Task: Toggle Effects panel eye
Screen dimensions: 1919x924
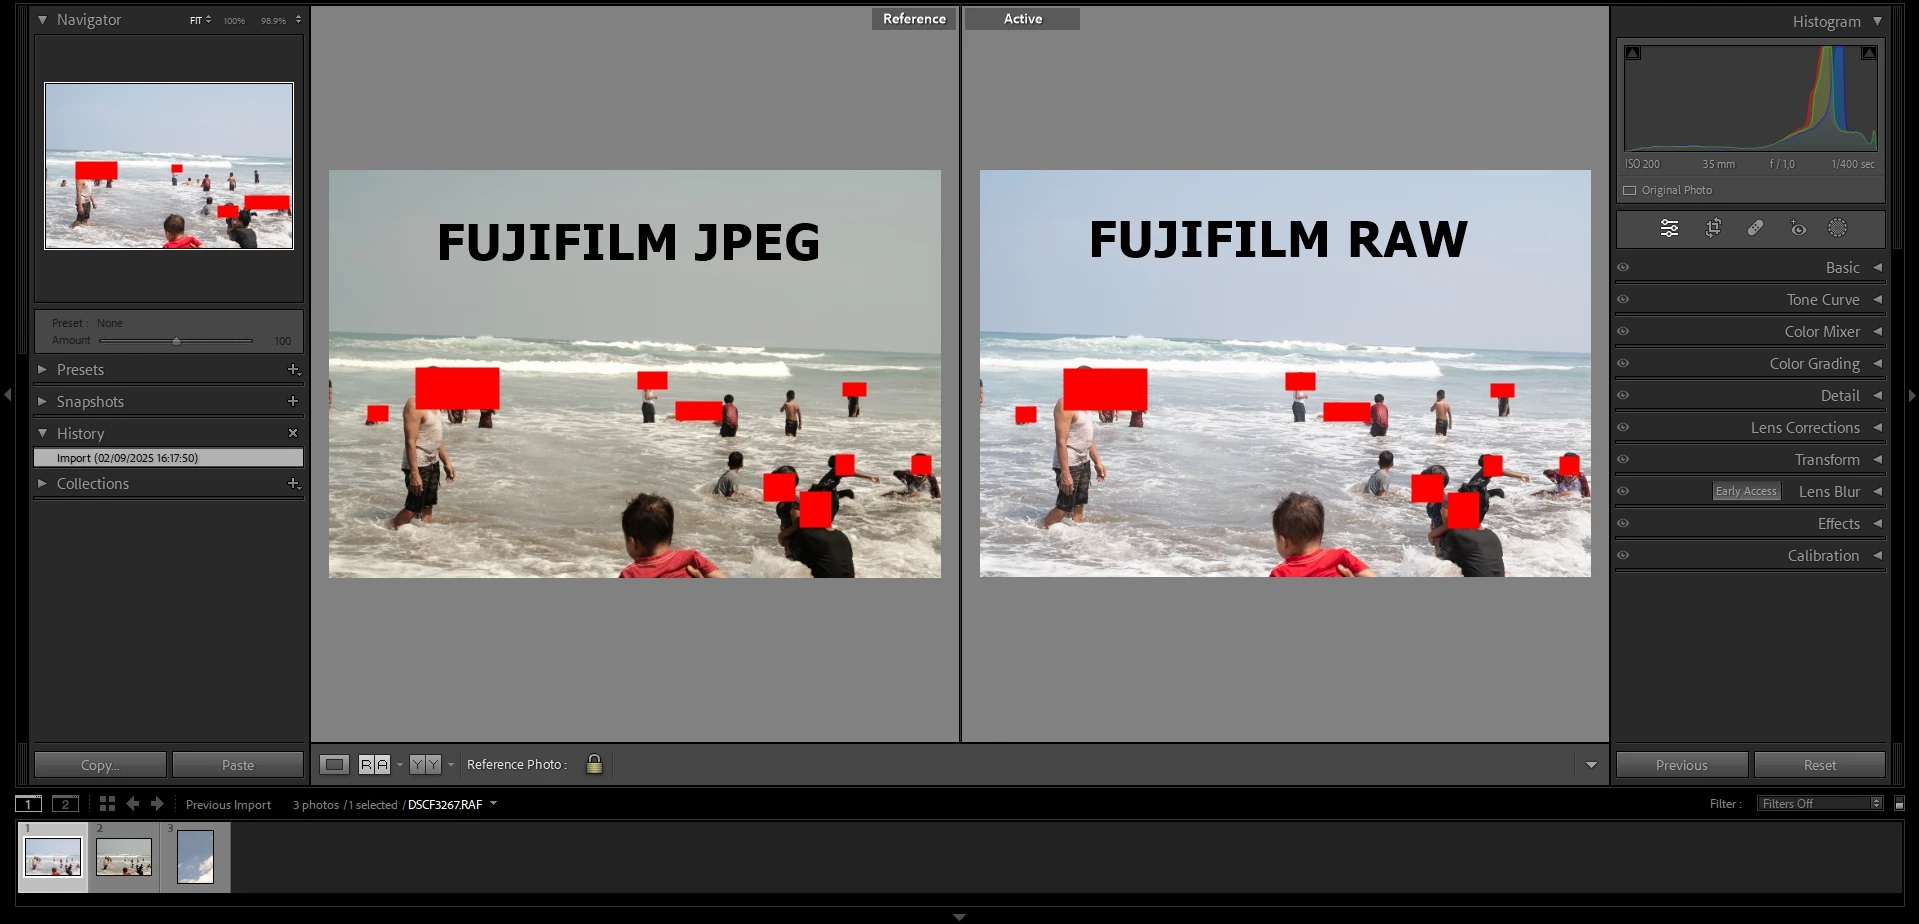Action: click(x=1623, y=524)
